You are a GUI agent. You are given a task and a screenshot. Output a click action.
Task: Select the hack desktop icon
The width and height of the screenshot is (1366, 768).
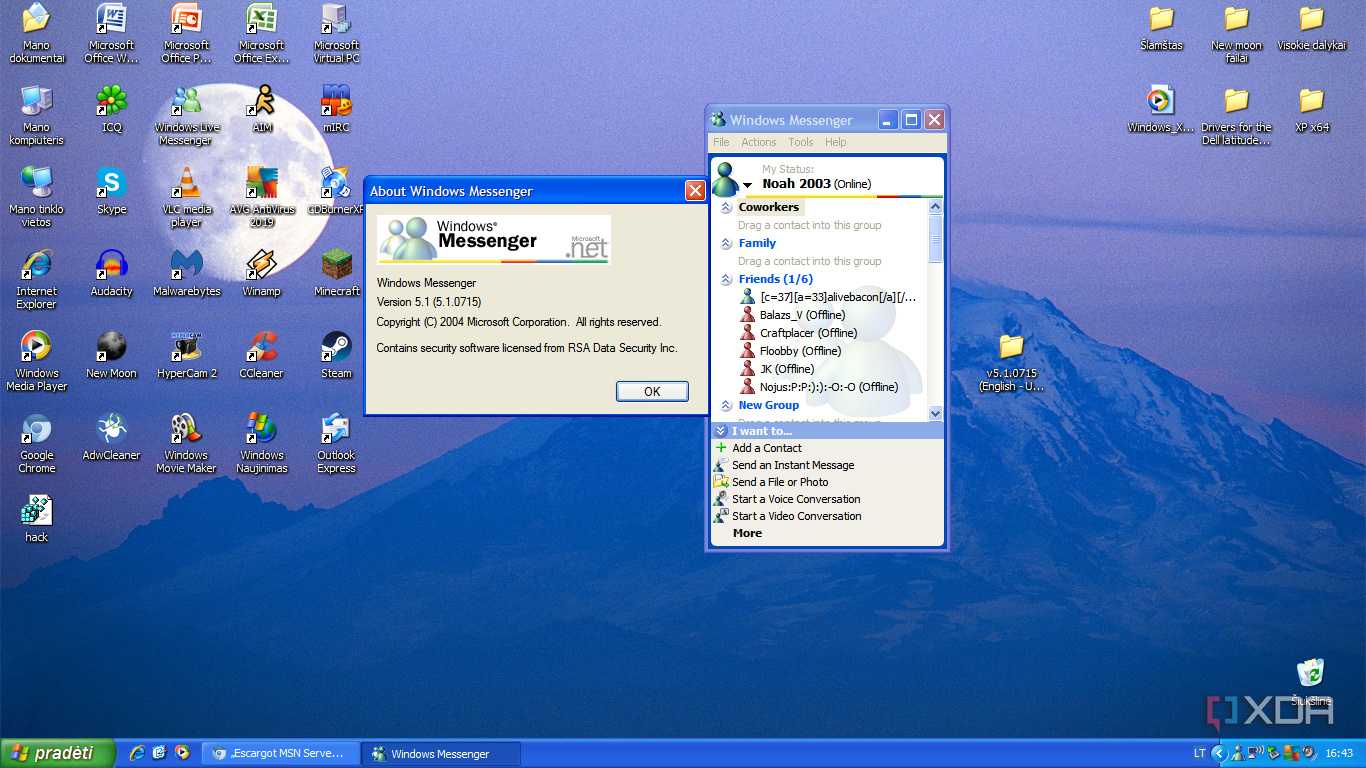click(37, 519)
